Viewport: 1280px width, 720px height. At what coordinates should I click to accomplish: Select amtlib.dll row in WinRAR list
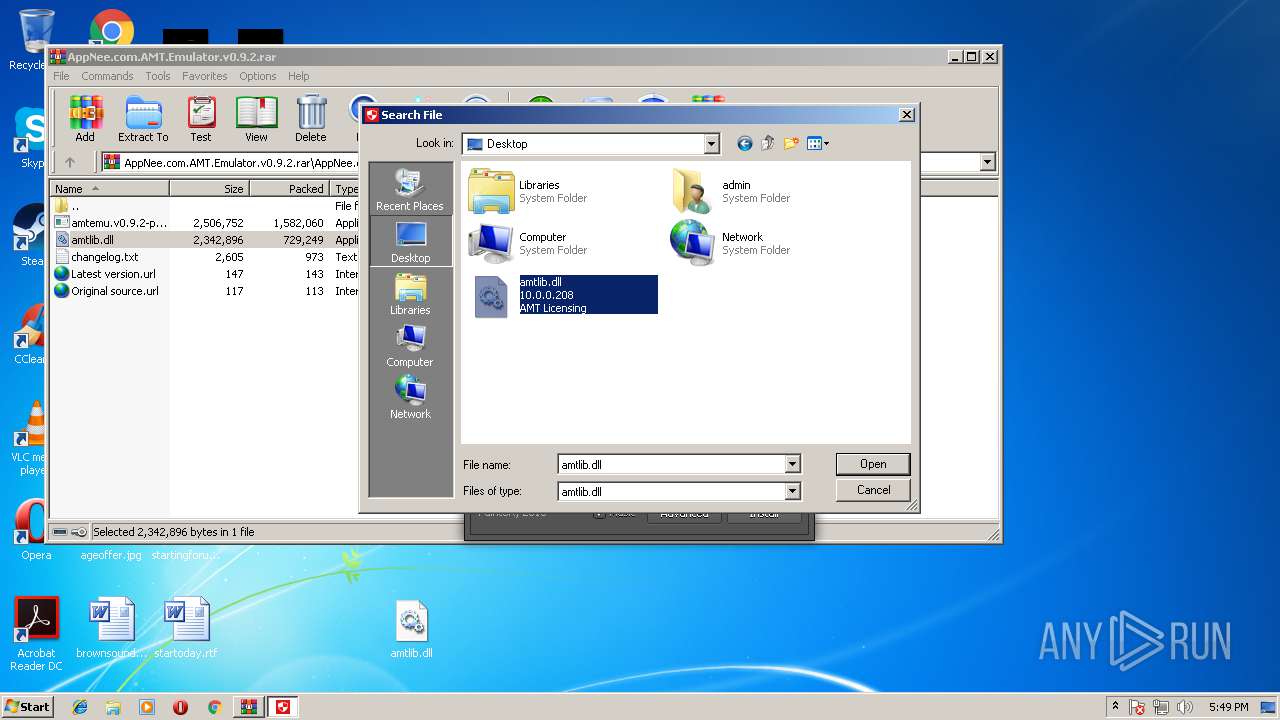[x=205, y=240]
